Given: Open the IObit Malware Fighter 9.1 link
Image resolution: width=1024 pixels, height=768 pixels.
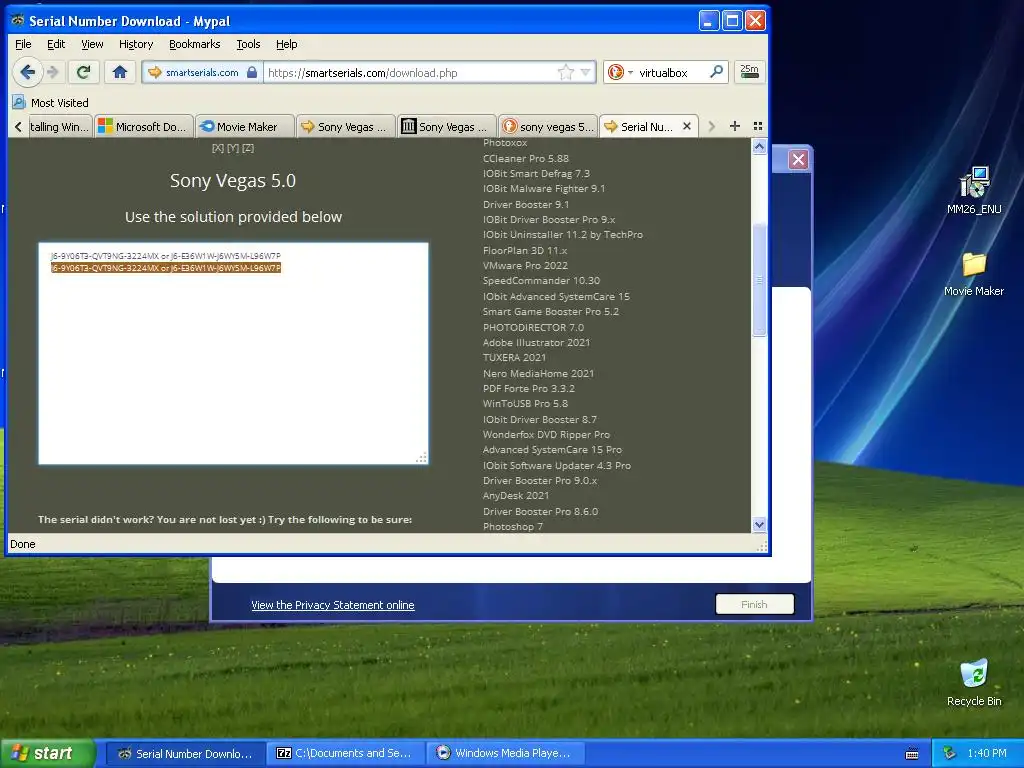Looking at the screenshot, I should [544, 188].
